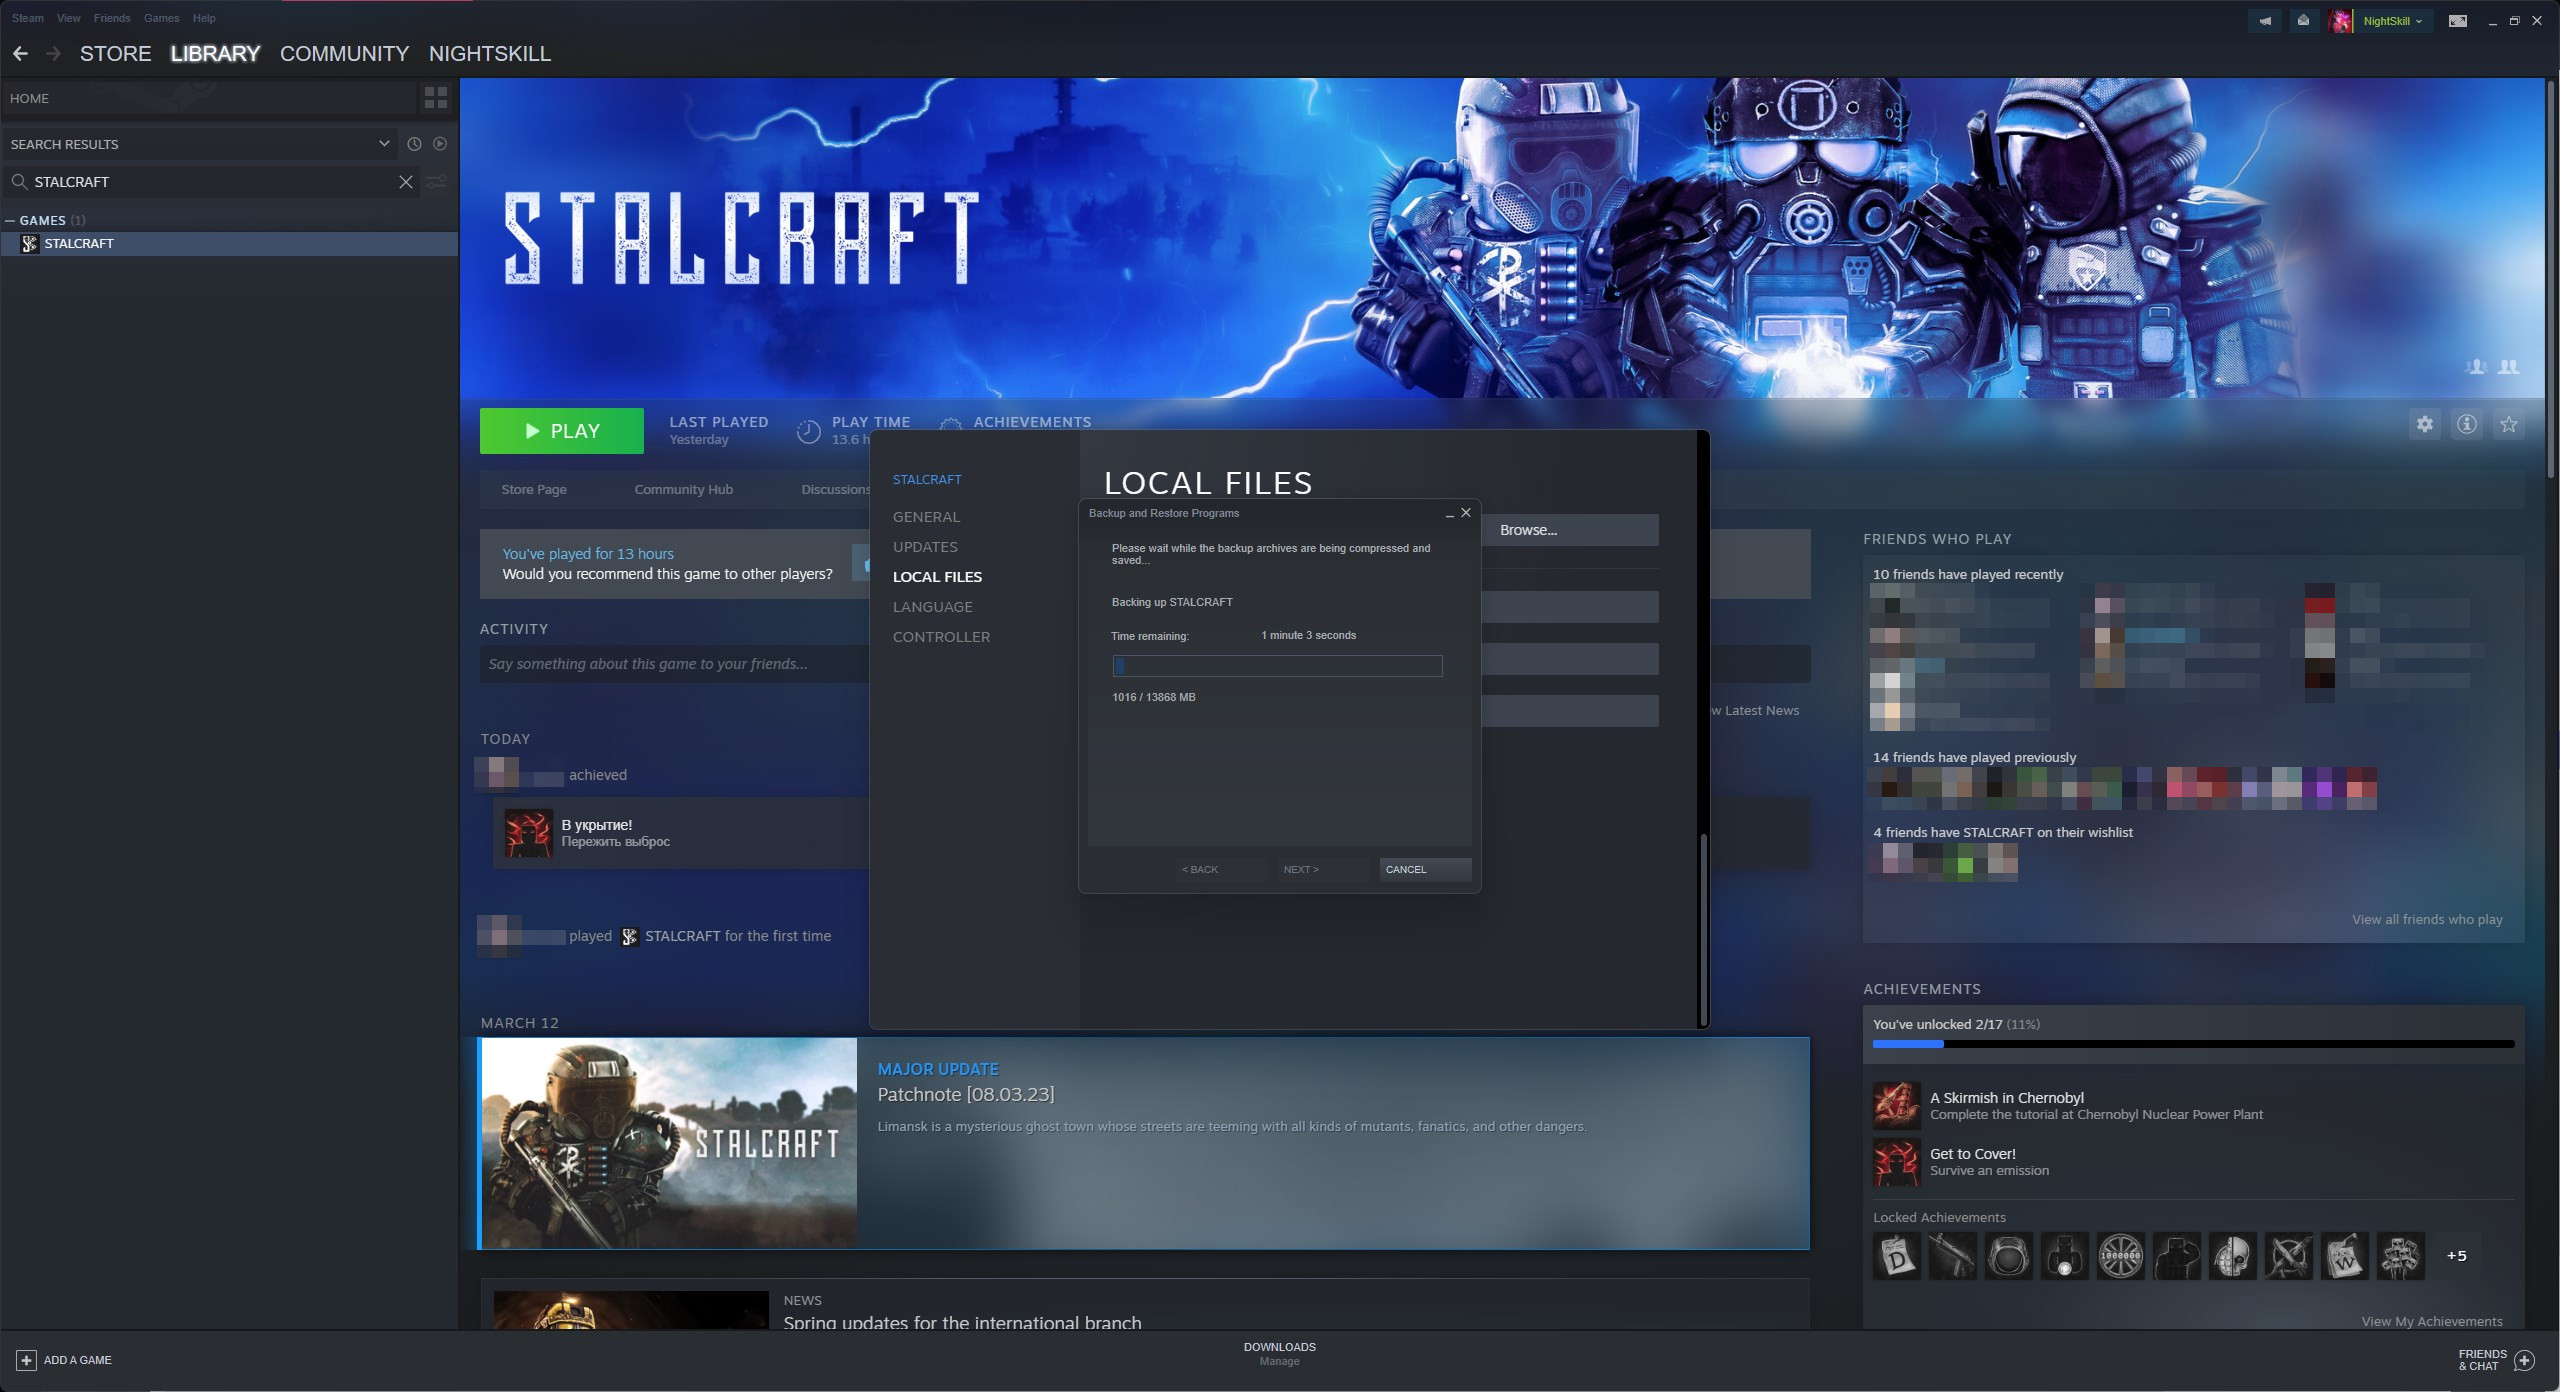Viewport: 2560px width, 1392px height.
Task: Click the friends group icon on banner
Action: (2508, 367)
